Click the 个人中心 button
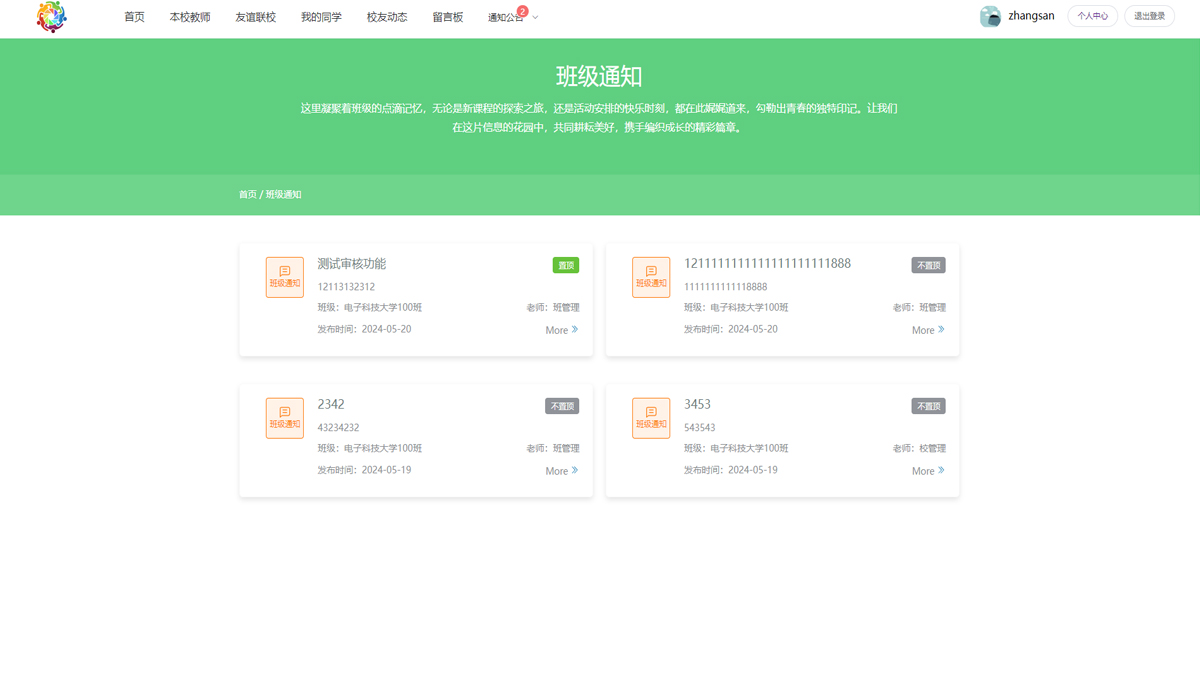 pyautogui.click(x=1092, y=16)
